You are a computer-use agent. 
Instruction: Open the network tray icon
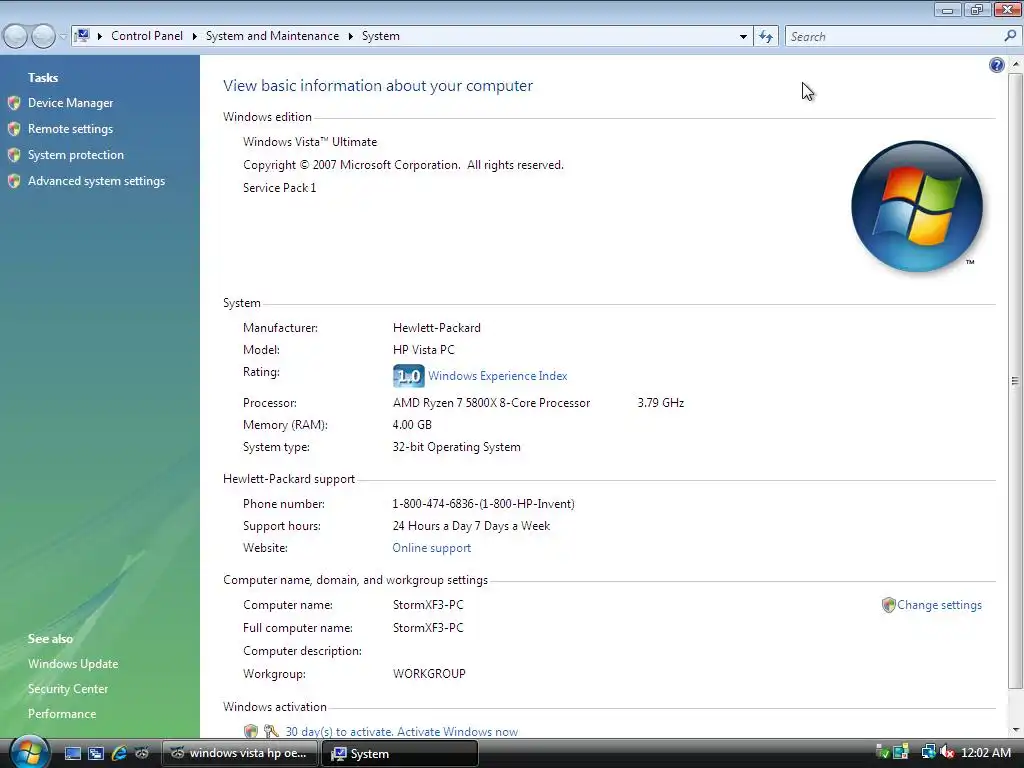[x=928, y=752]
